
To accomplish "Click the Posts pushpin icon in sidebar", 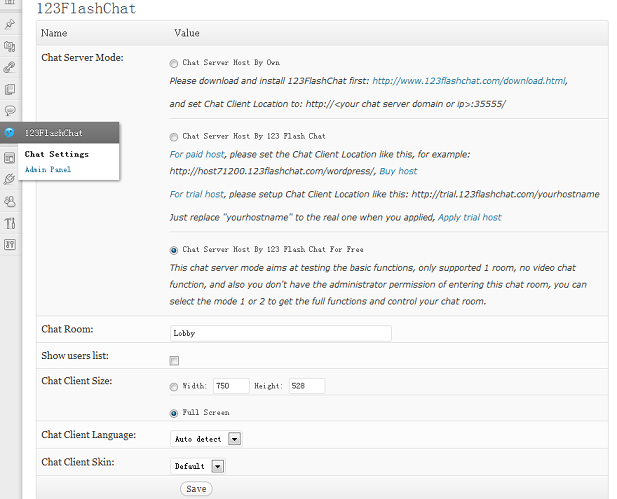I will [x=10, y=22].
